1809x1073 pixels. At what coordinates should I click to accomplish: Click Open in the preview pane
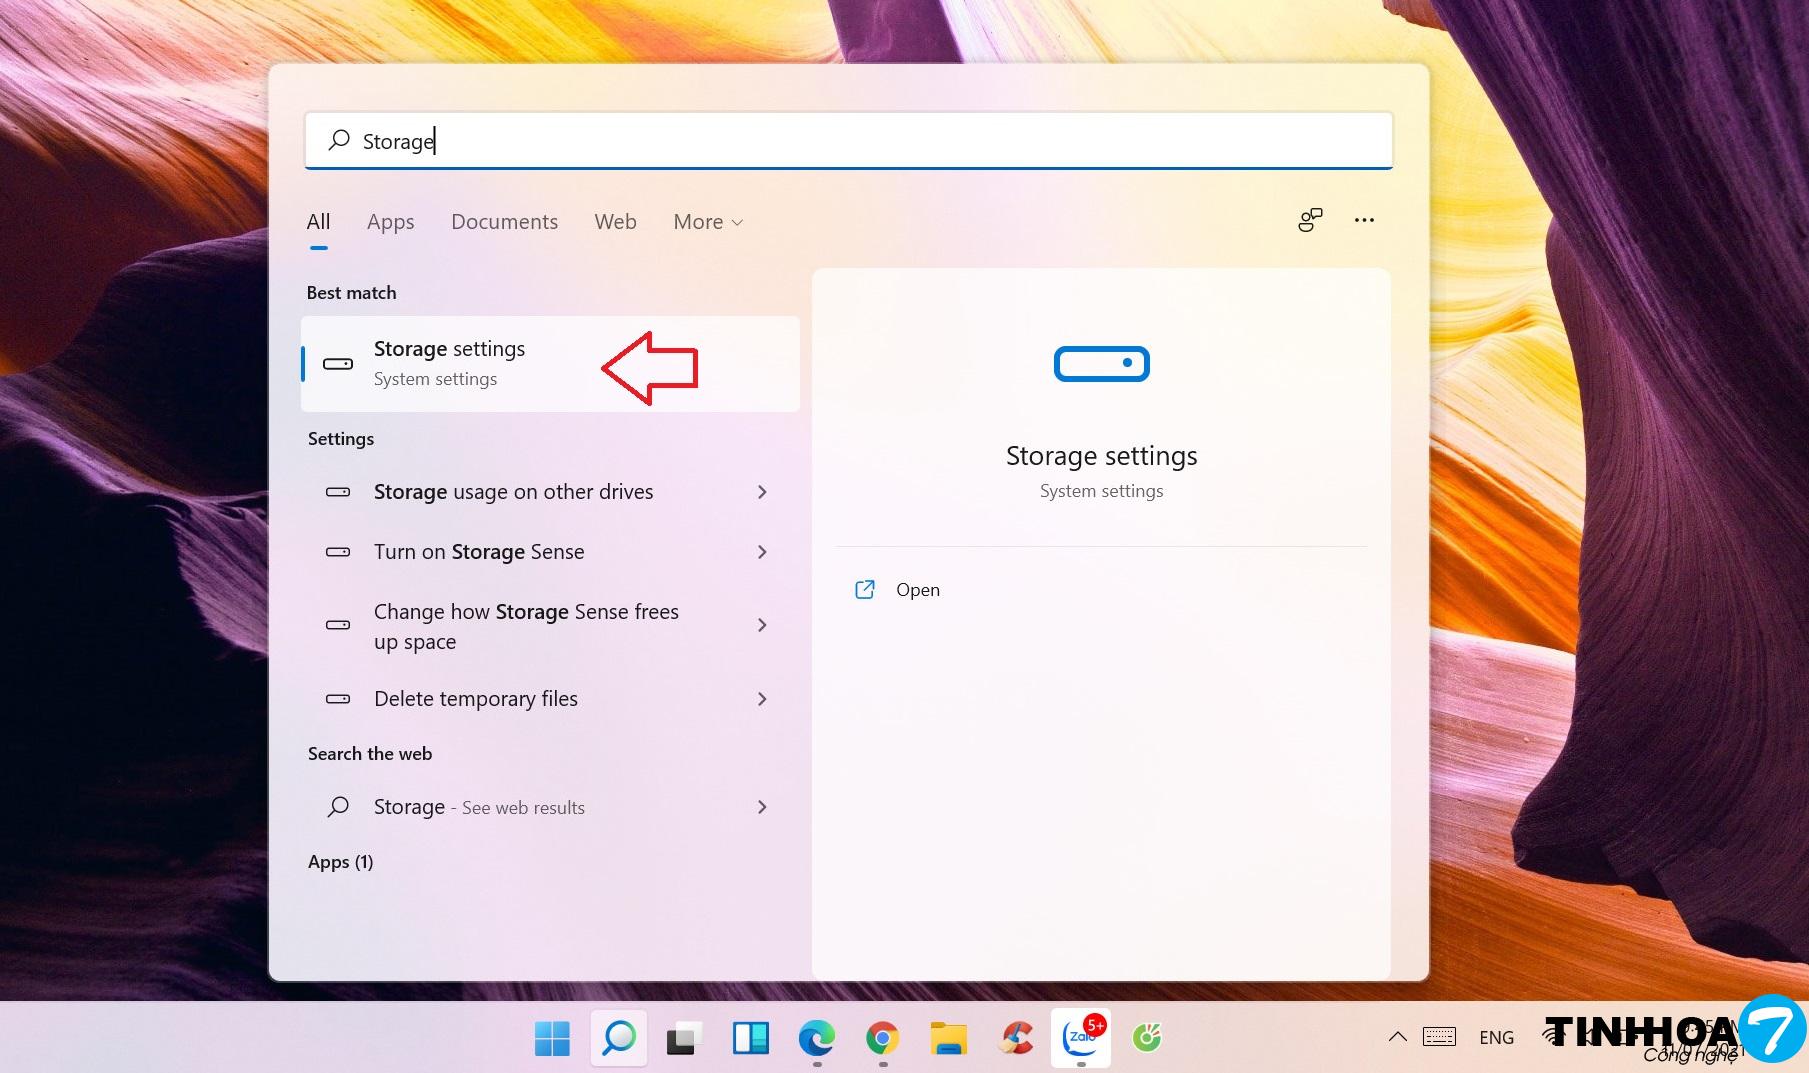point(916,590)
